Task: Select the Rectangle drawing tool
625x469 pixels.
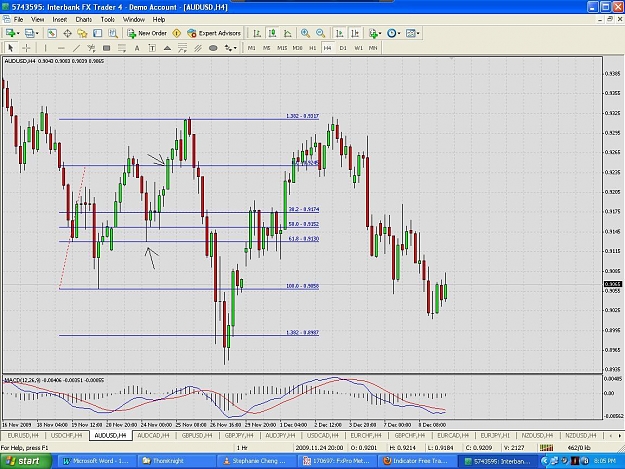Action: point(106,48)
